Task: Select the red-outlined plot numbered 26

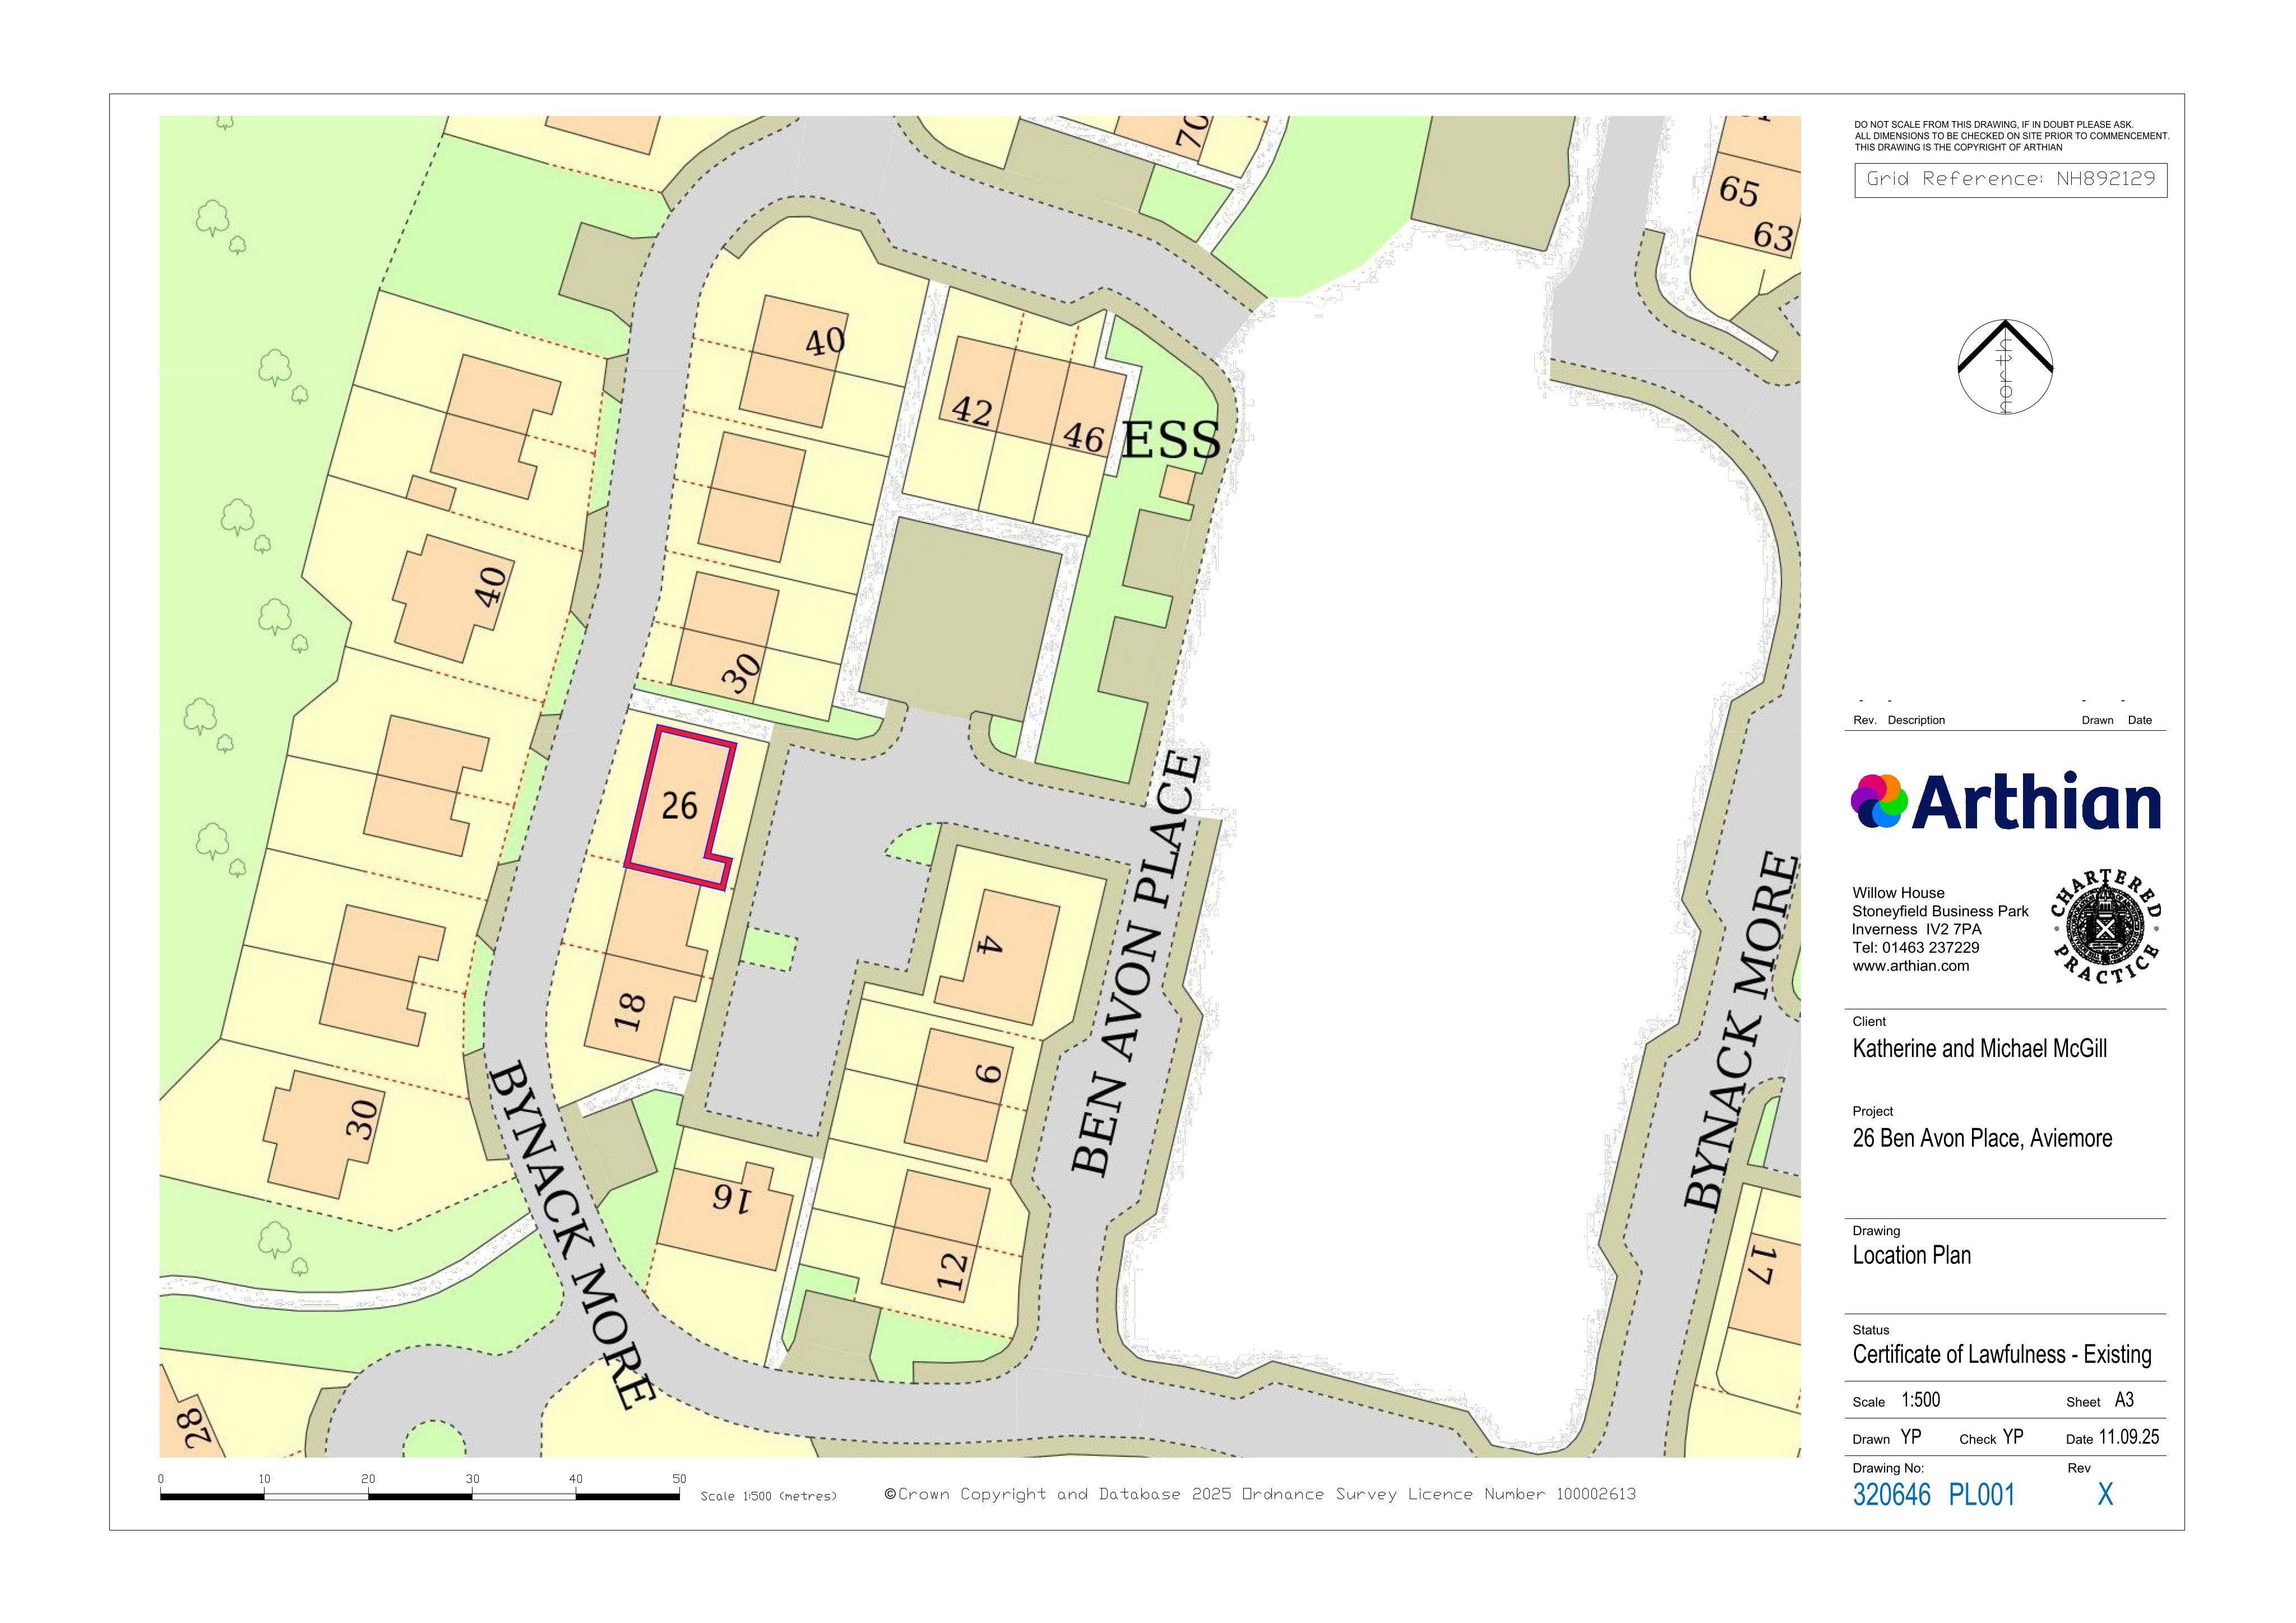Action: pos(680,808)
